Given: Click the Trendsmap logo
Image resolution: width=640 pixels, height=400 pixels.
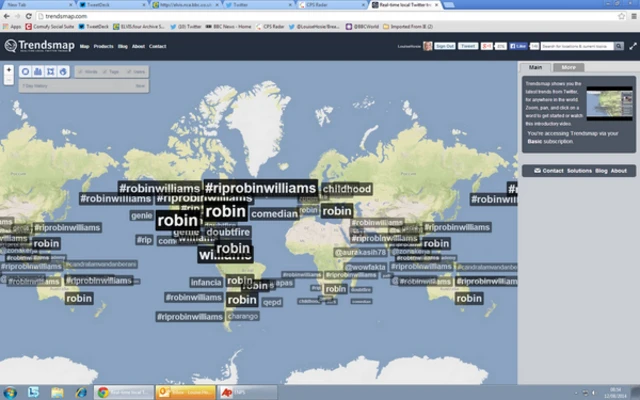Looking at the screenshot, I should [x=38, y=46].
